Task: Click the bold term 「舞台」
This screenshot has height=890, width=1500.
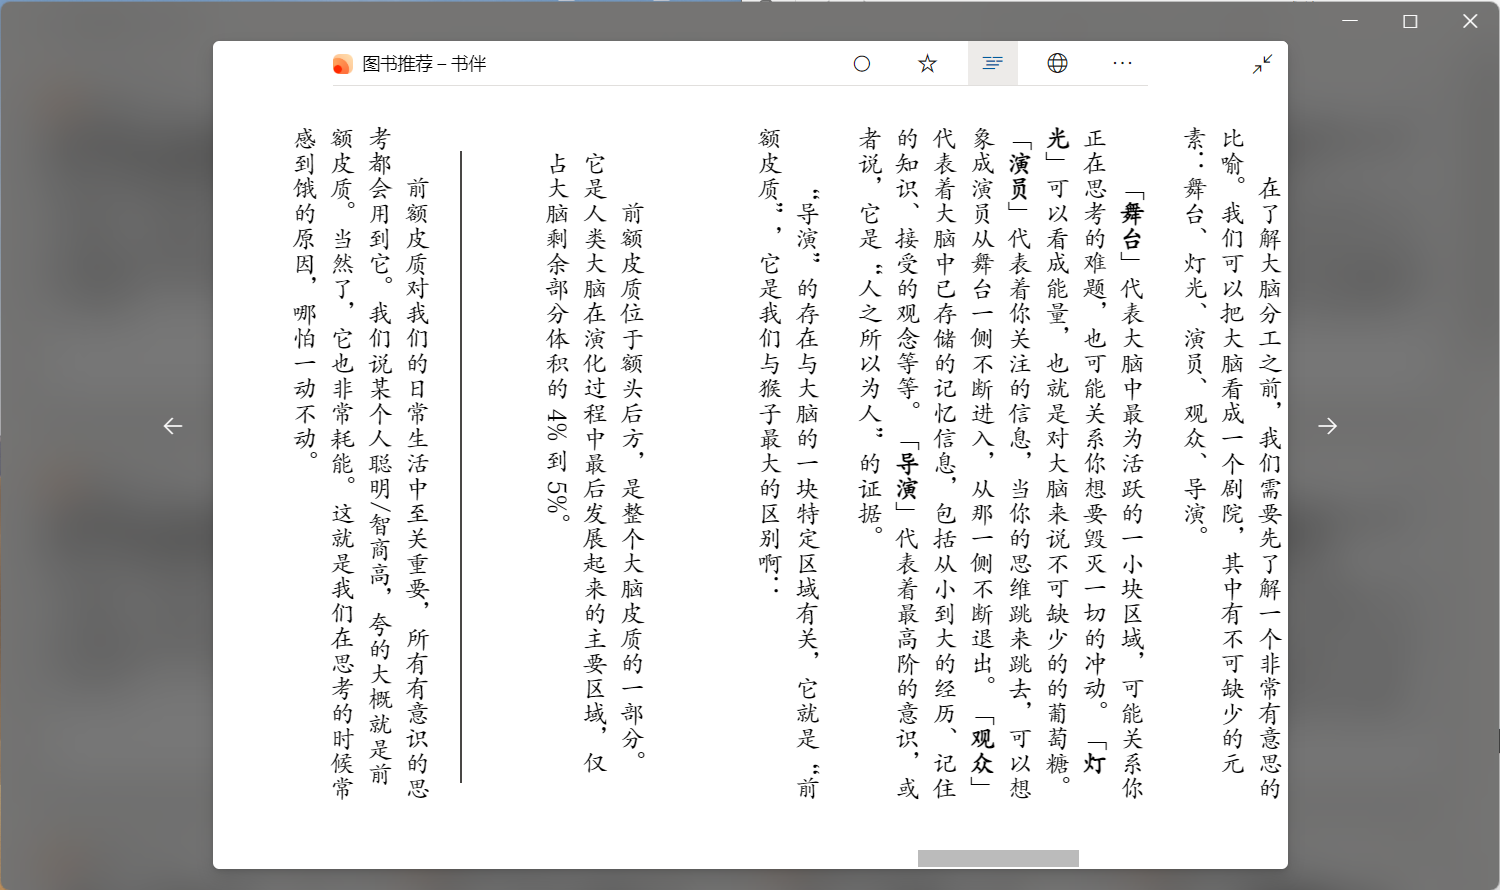Action: click(1132, 225)
